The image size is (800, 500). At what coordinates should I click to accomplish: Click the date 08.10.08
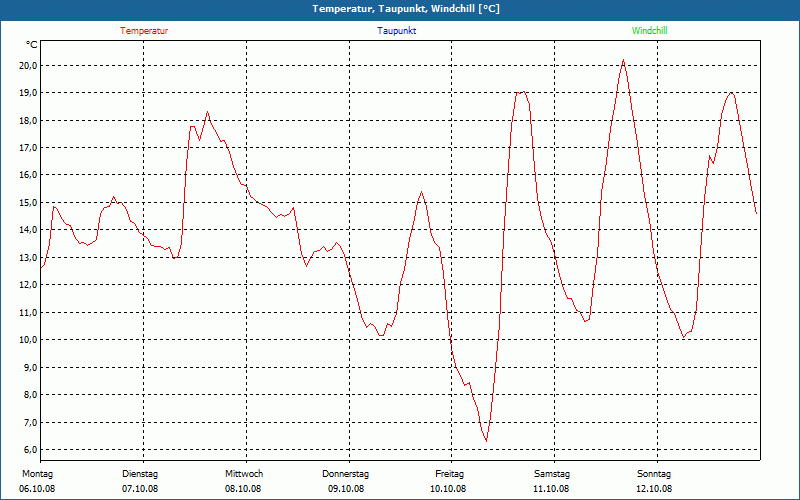point(243,489)
